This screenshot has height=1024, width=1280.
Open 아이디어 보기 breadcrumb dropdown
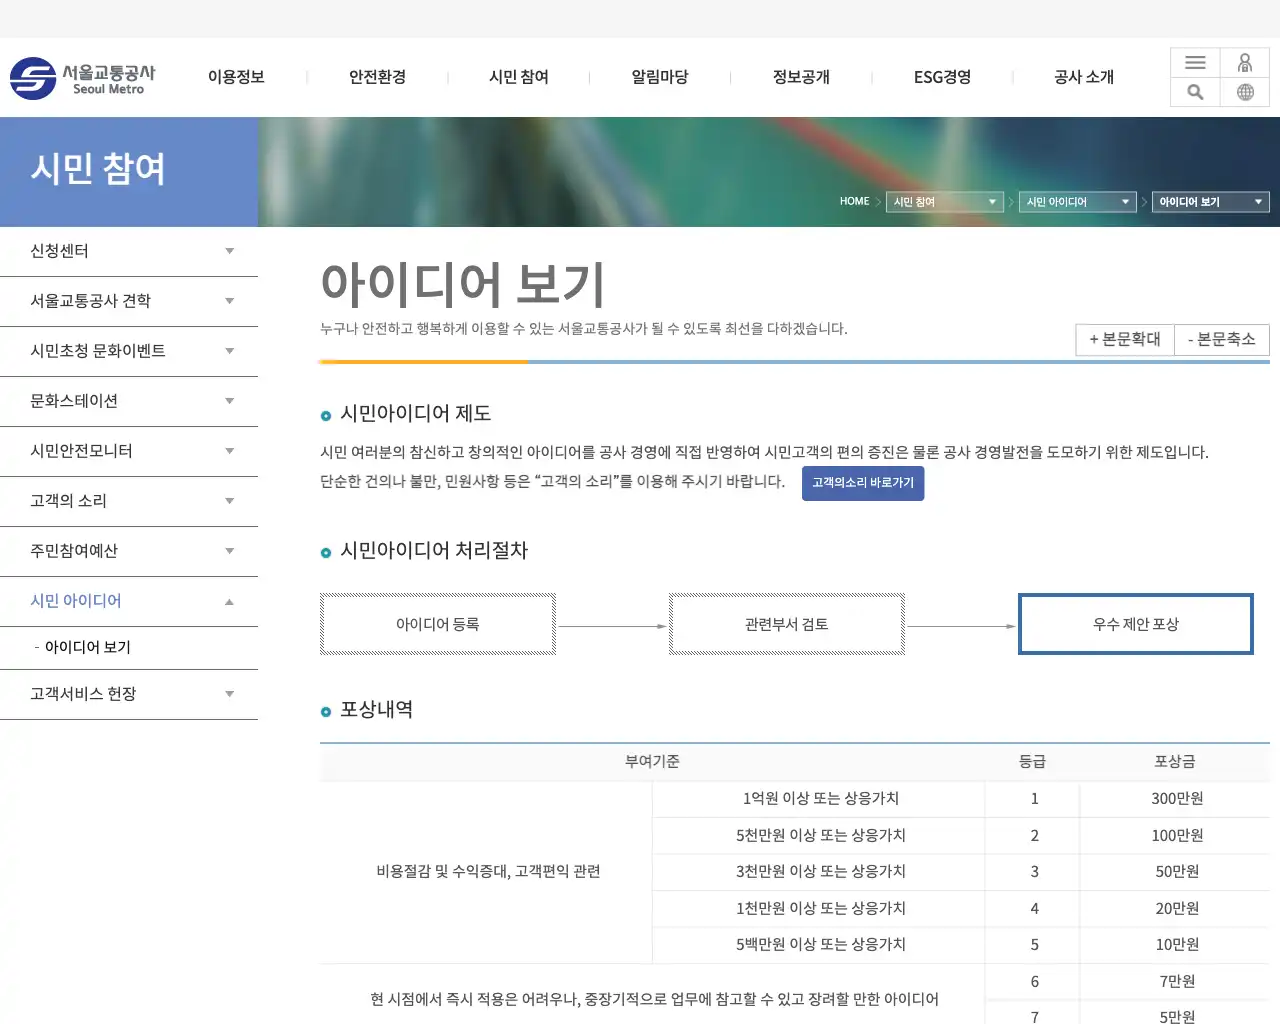pyautogui.click(x=1211, y=202)
